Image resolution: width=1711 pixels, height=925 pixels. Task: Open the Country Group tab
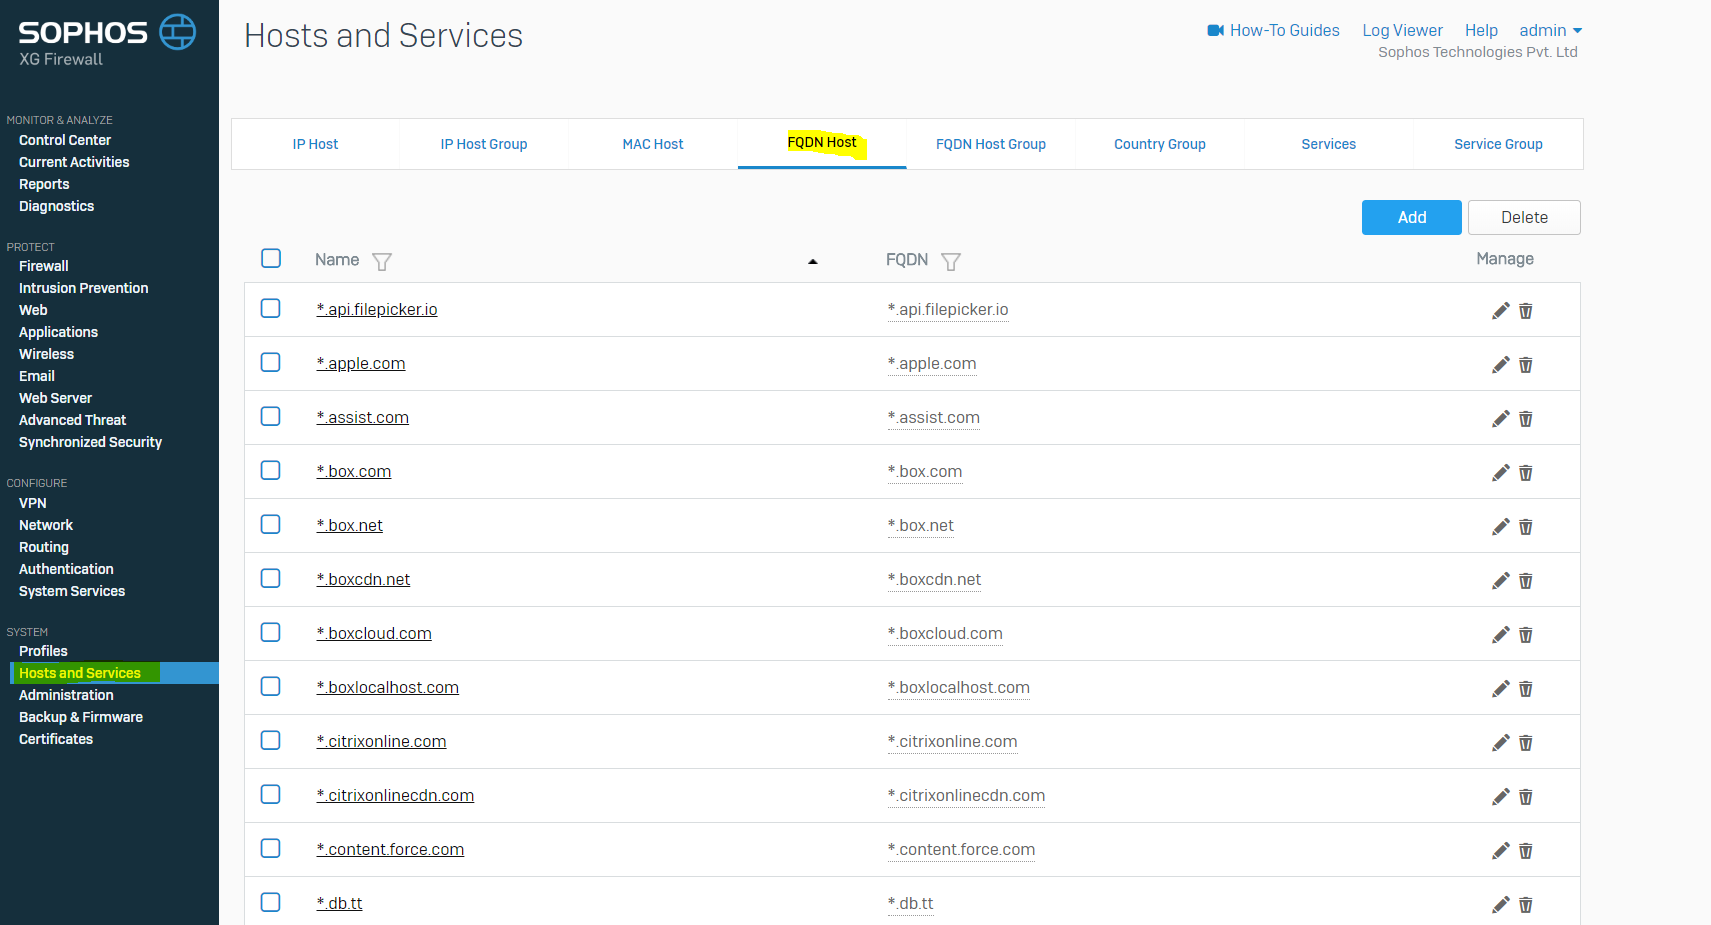coord(1160,144)
